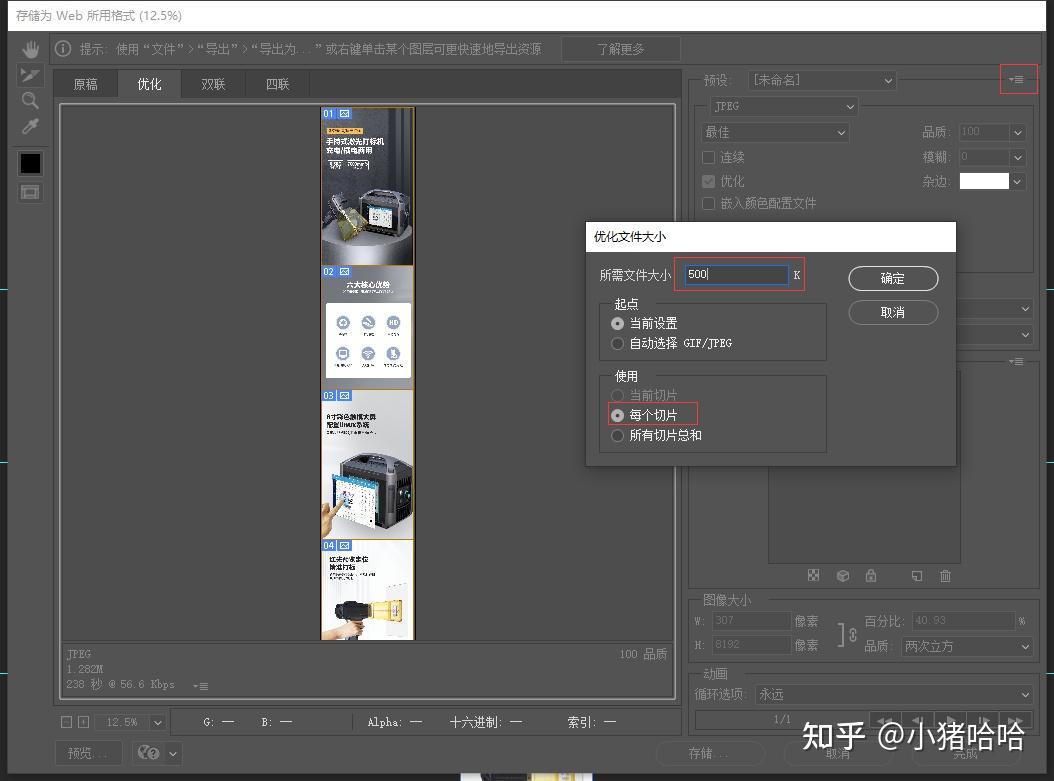Switch to the 优化 tab
1054x781 pixels.
(149, 84)
